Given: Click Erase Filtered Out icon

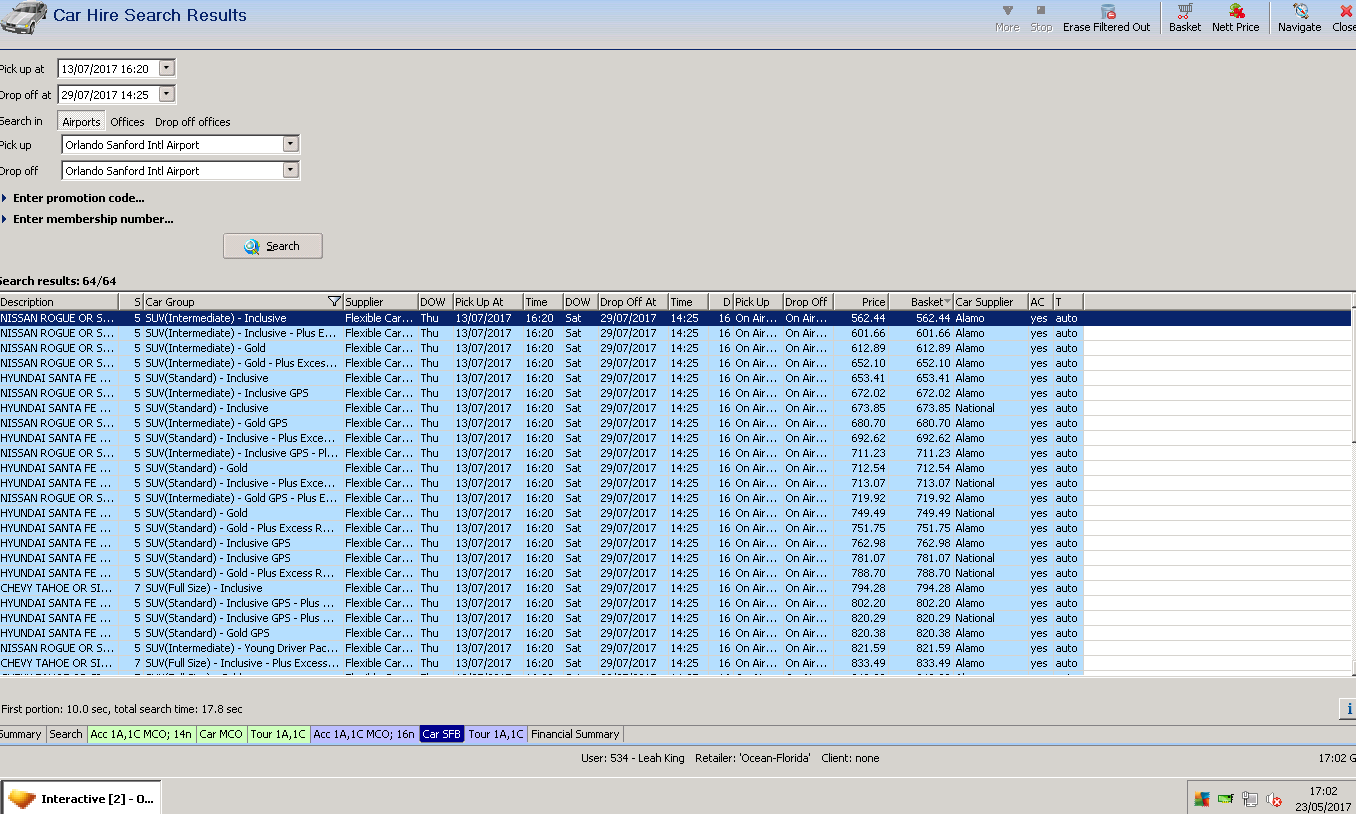Looking at the screenshot, I should pos(1107,12).
